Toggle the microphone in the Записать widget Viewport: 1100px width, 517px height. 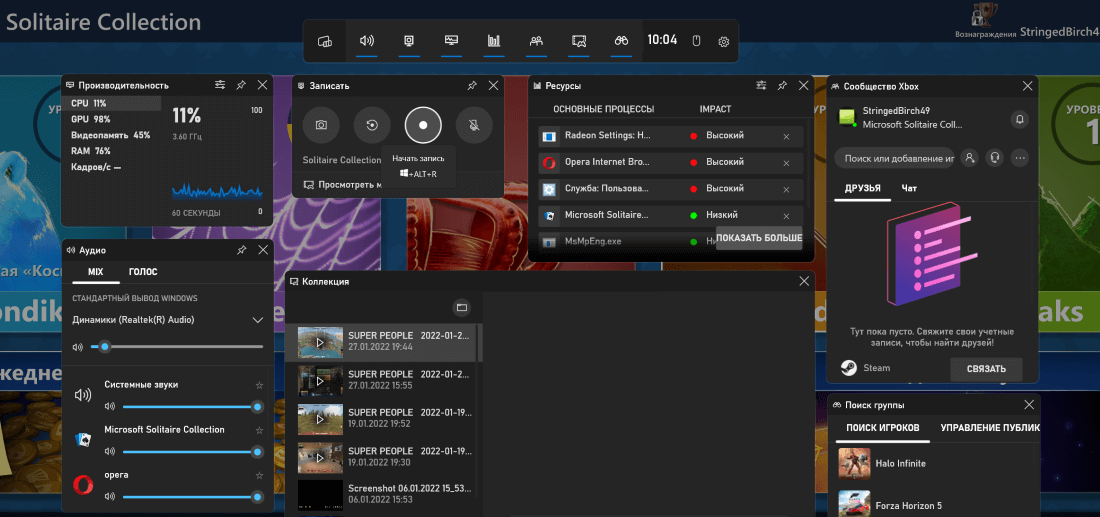(474, 126)
